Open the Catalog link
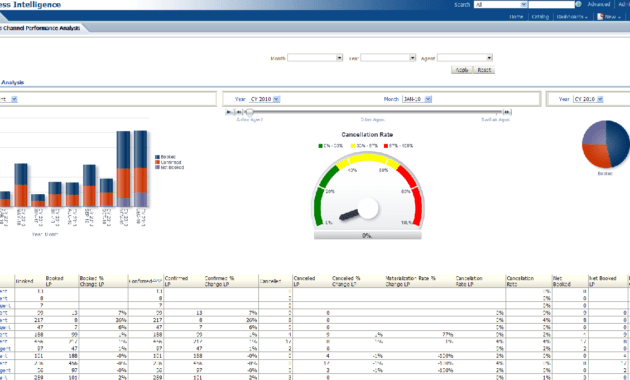Image resolution: width=630 pixels, height=380 pixels. coord(540,17)
